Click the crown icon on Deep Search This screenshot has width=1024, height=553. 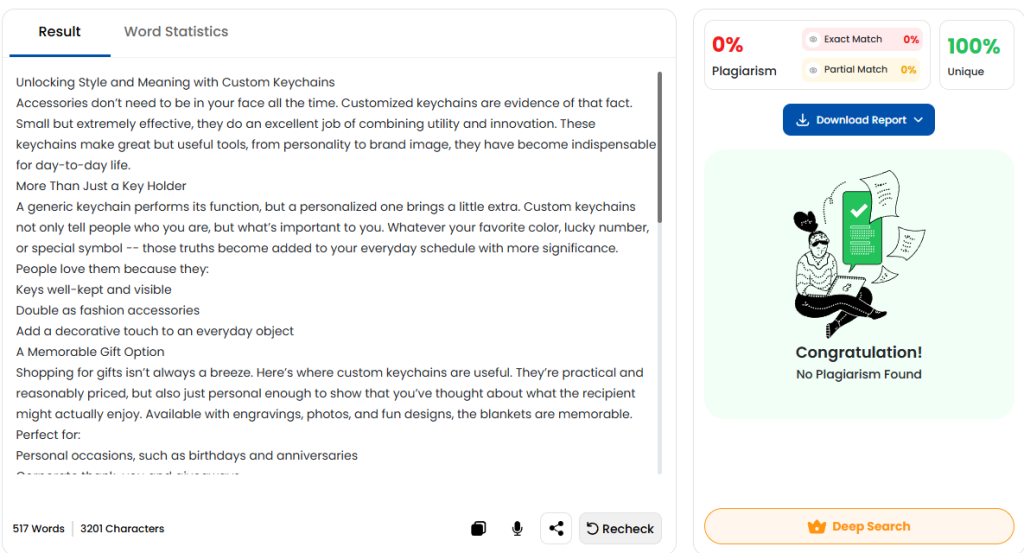(x=816, y=527)
